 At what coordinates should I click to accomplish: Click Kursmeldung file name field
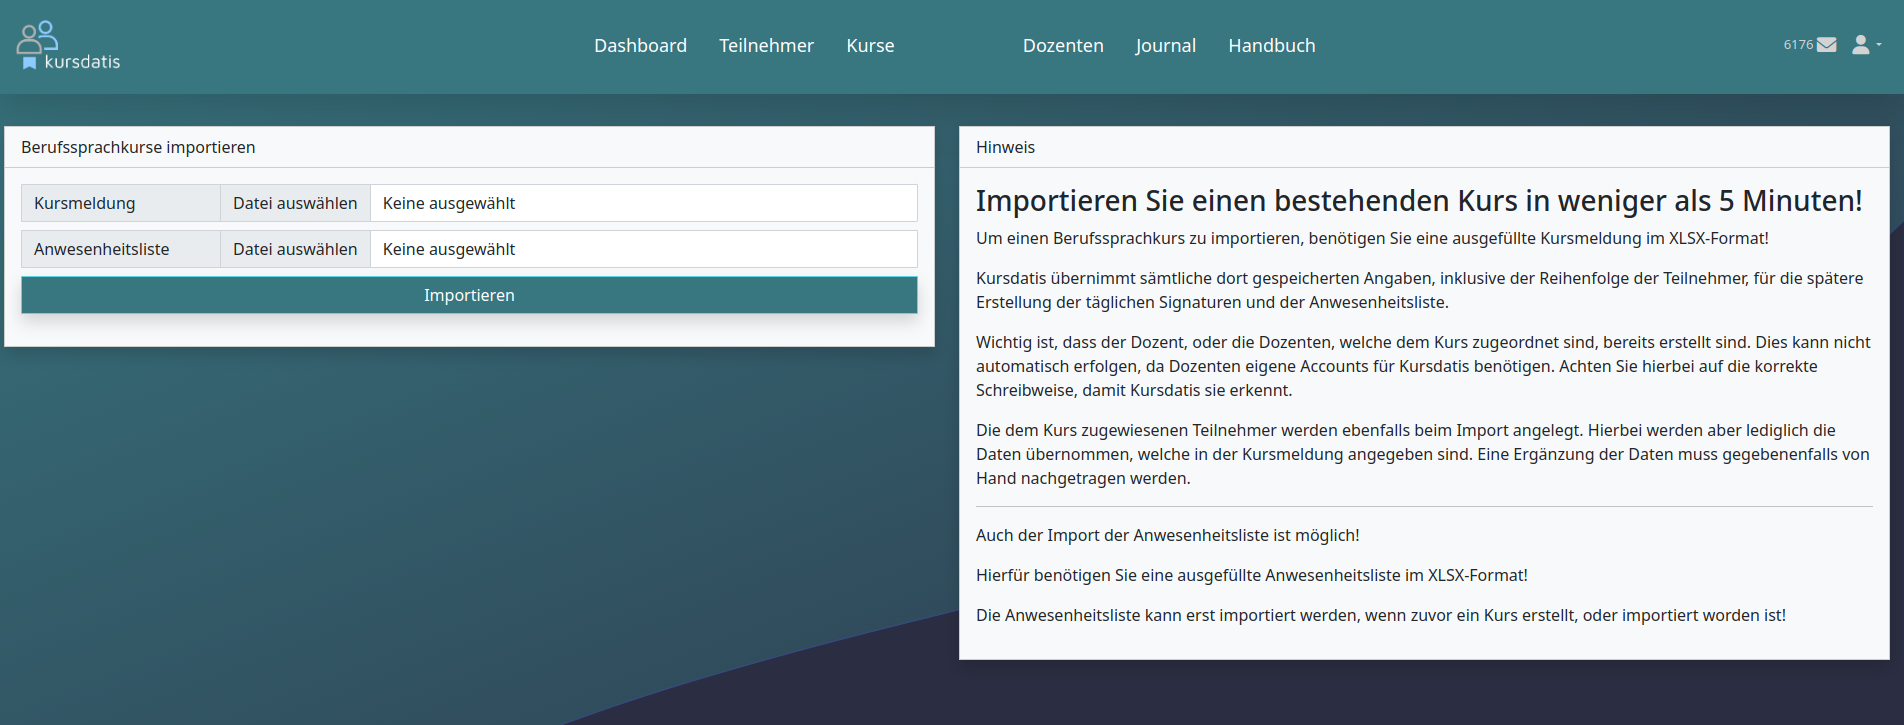tap(643, 203)
